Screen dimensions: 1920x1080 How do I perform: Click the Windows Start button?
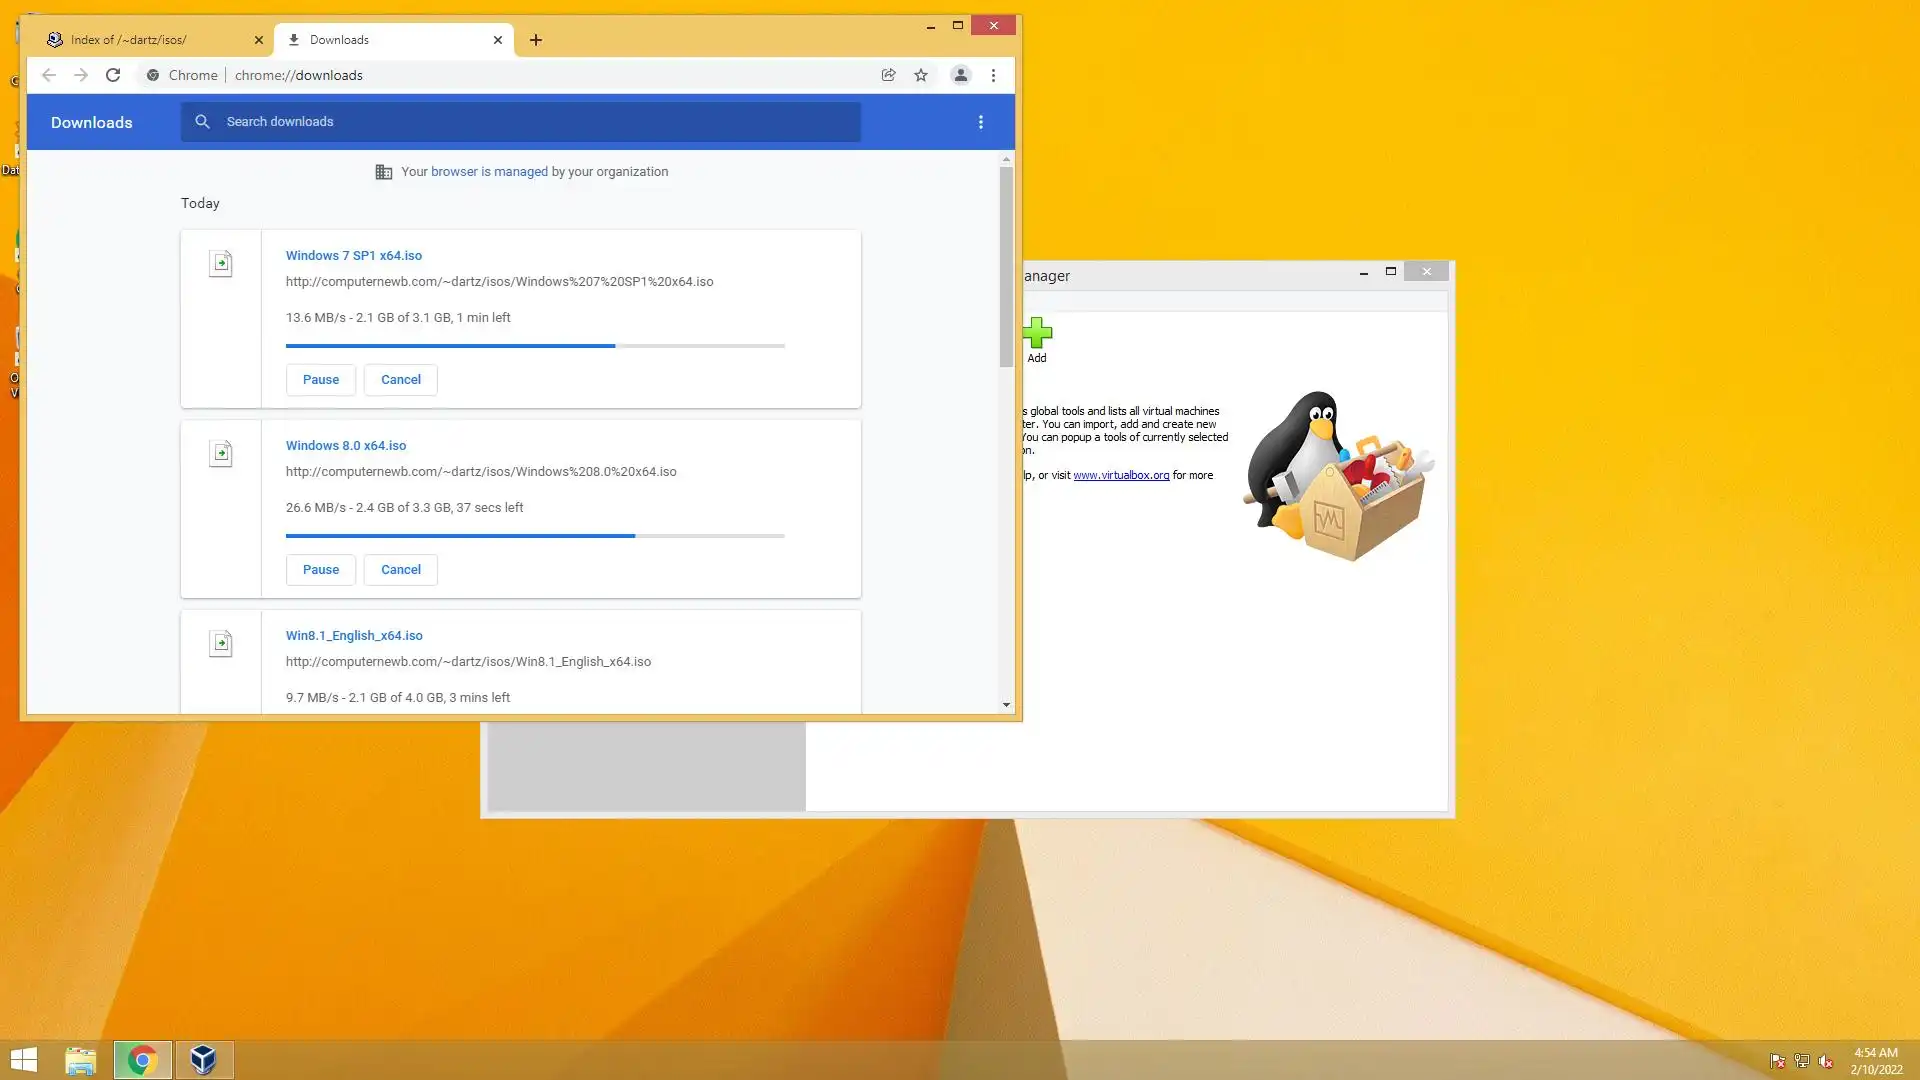tap(24, 1060)
